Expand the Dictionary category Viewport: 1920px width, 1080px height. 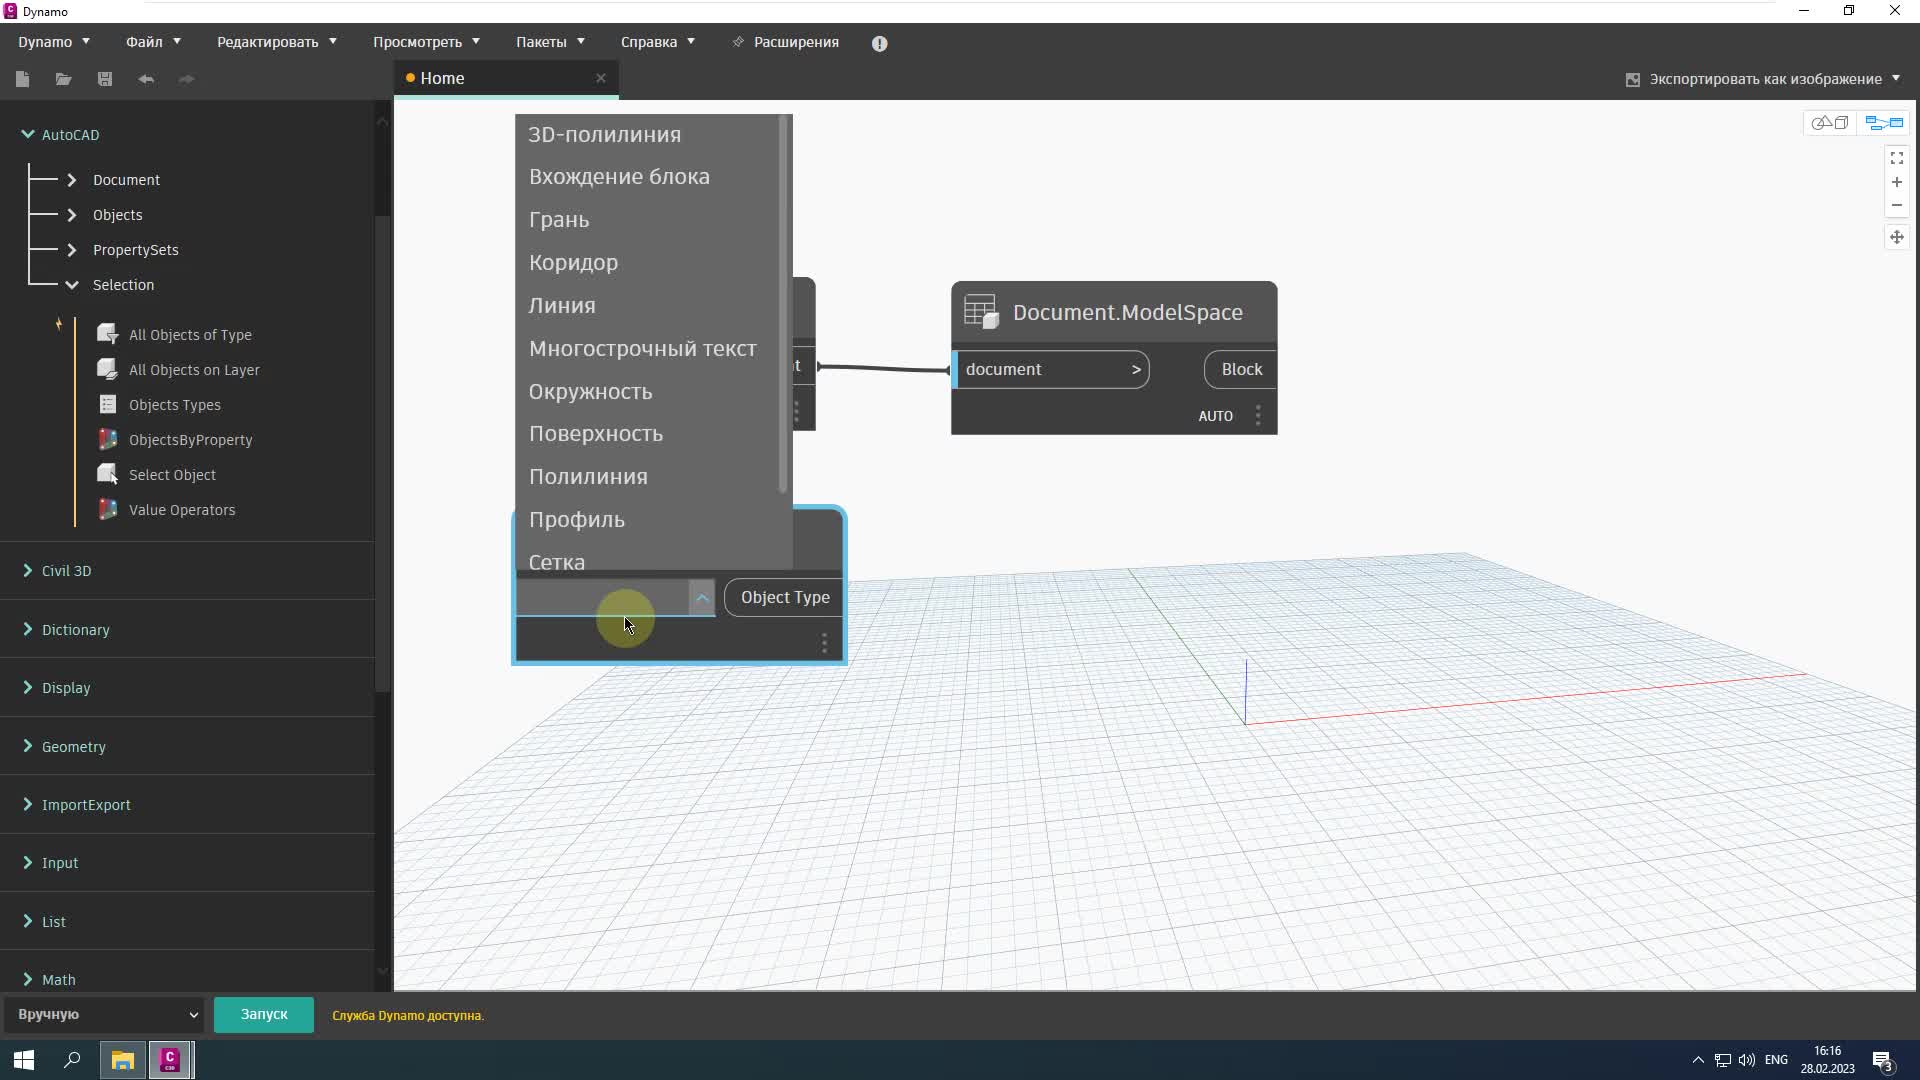28,629
